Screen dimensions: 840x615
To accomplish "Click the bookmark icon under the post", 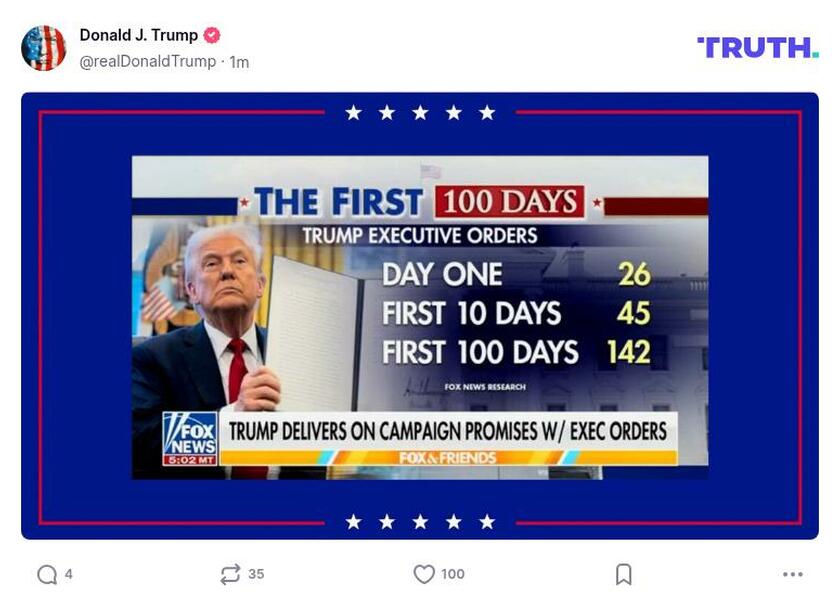I will point(620,573).
